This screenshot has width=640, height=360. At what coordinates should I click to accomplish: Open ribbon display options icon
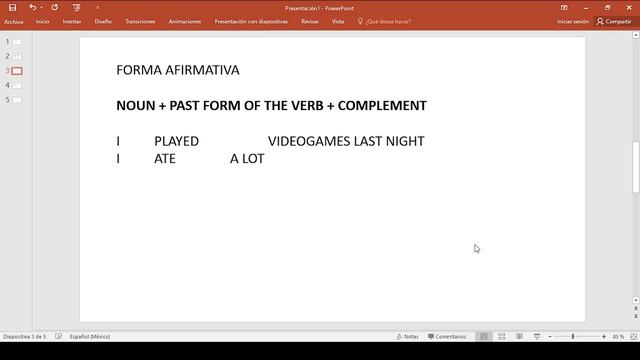[564, 7]
